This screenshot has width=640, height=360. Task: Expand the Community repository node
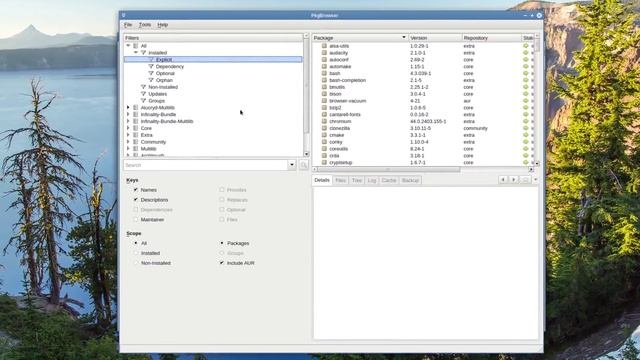tap(128, 142)
